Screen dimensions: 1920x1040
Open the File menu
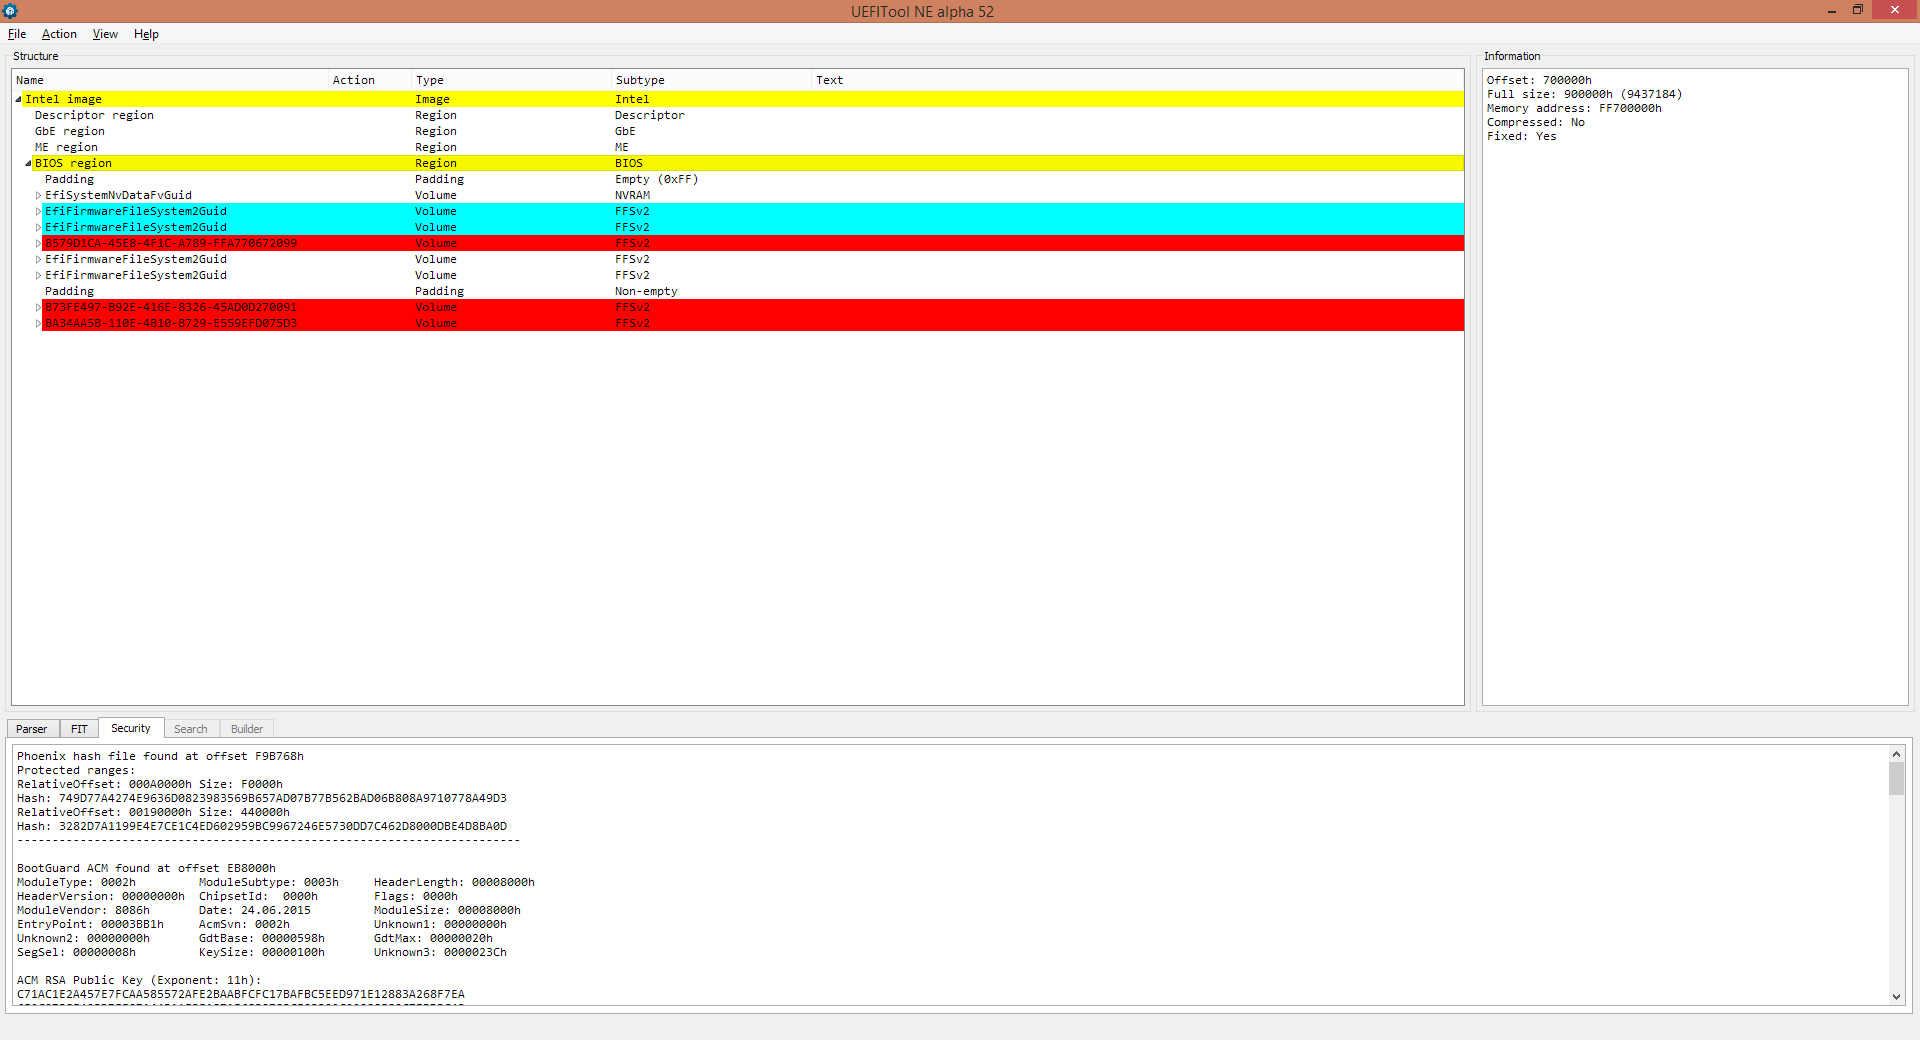pyautogui.click(x=17, y=34)
